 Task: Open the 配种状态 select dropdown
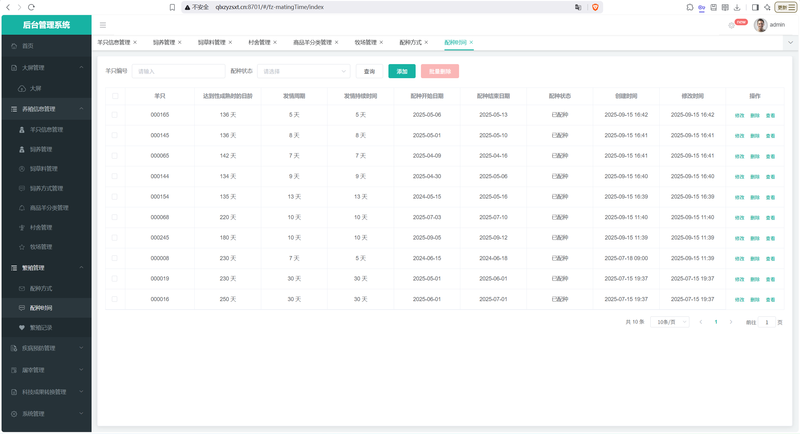click(x=304, y=71)
